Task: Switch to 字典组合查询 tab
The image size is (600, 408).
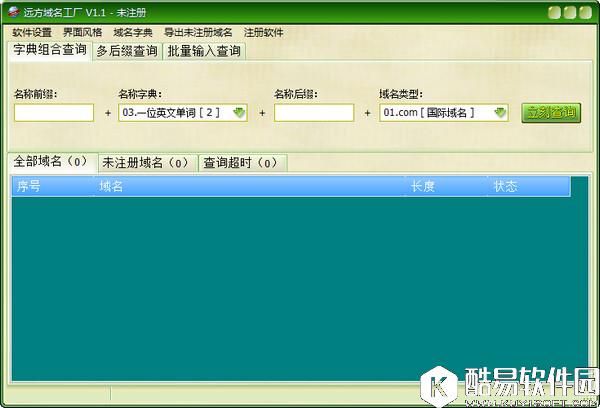Action: coord(50,50)
